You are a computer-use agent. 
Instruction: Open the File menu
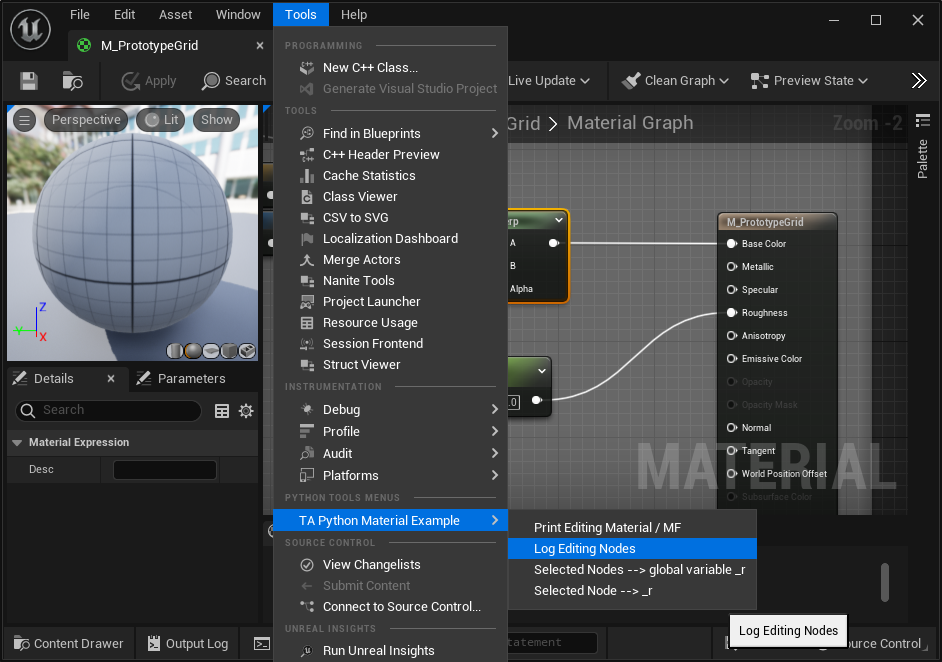79,14
